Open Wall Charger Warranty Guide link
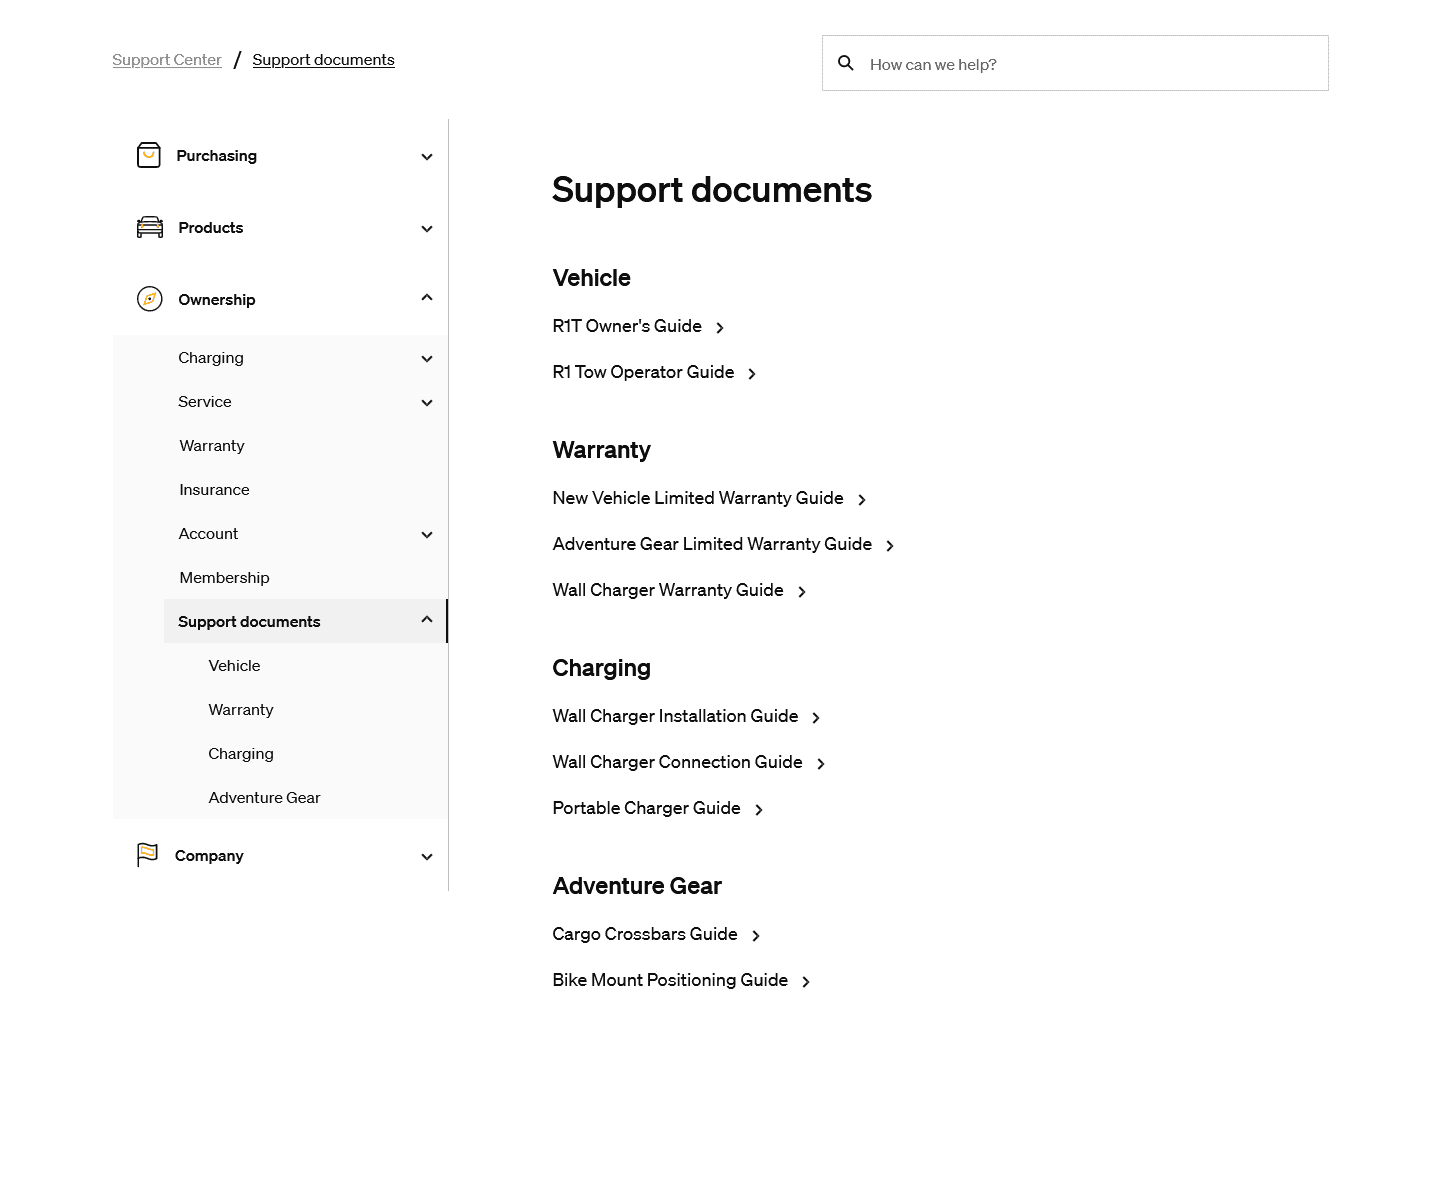This screenshot has height=1184, width=1440. [x=668, y=590]
